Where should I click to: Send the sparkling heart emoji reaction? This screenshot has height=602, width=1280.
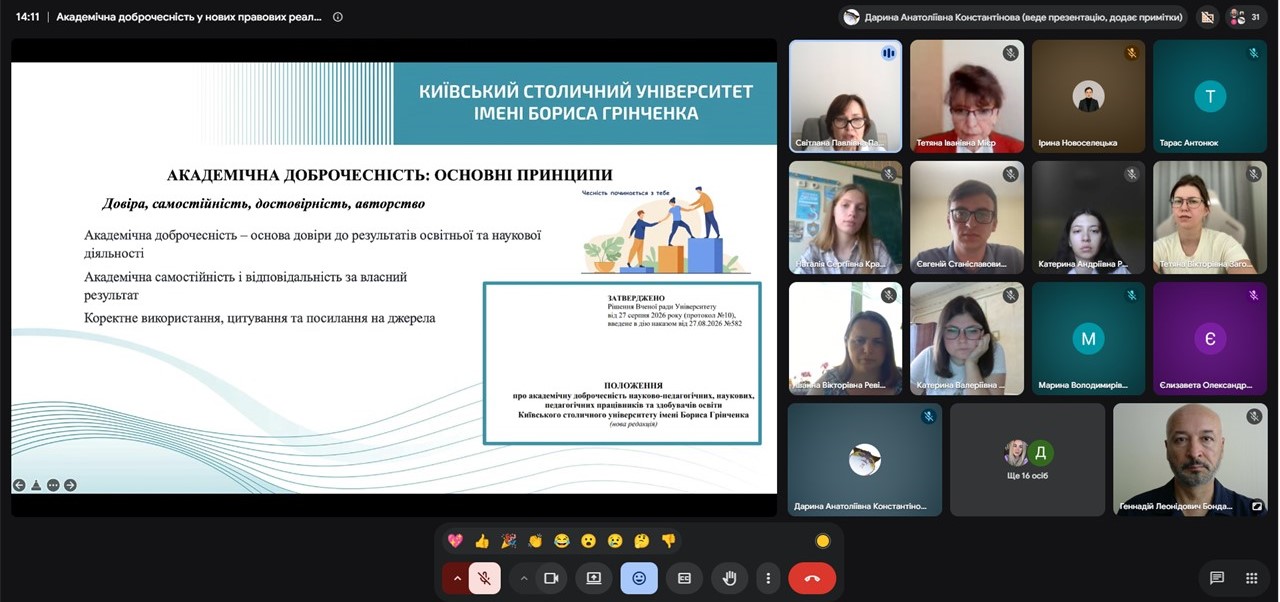455,541
